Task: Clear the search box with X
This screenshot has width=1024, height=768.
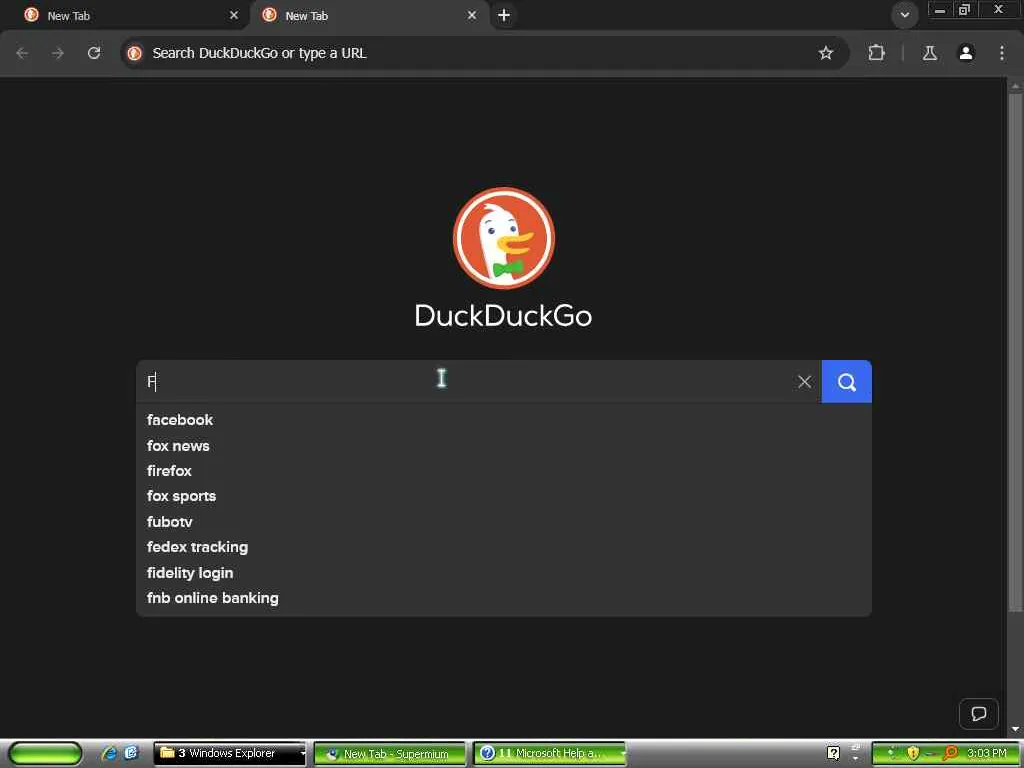Action: pos(805,382)
